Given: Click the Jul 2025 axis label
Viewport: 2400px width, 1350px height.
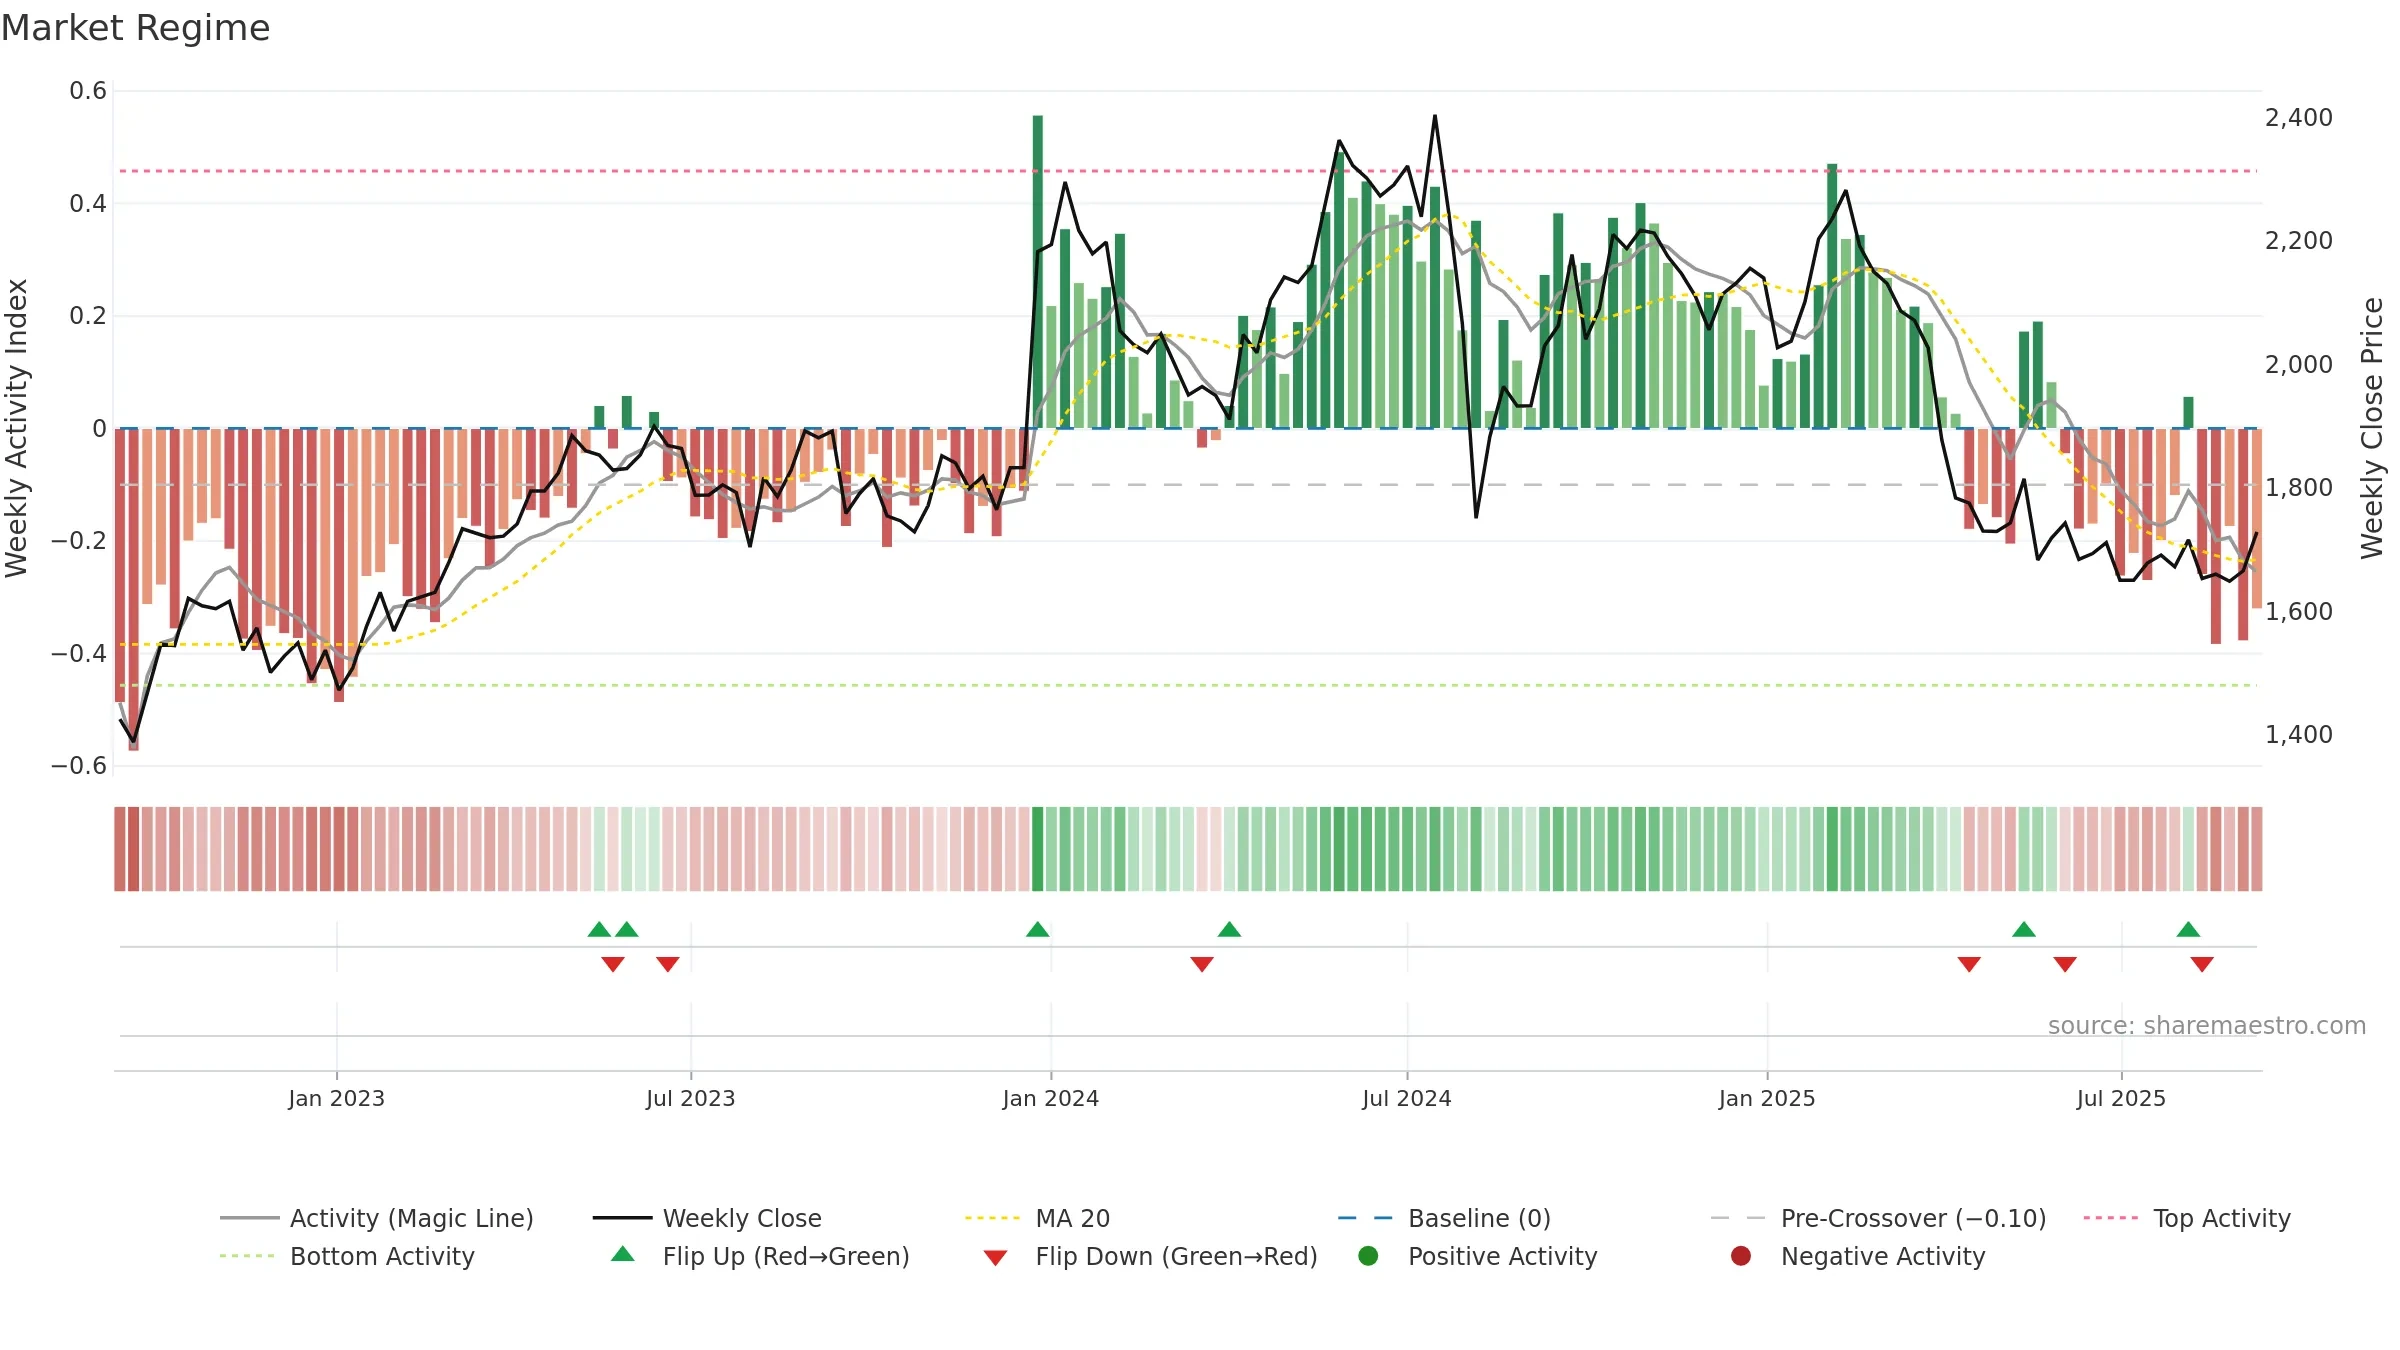Looking at the screenshot, I should pos(2121,1098).
